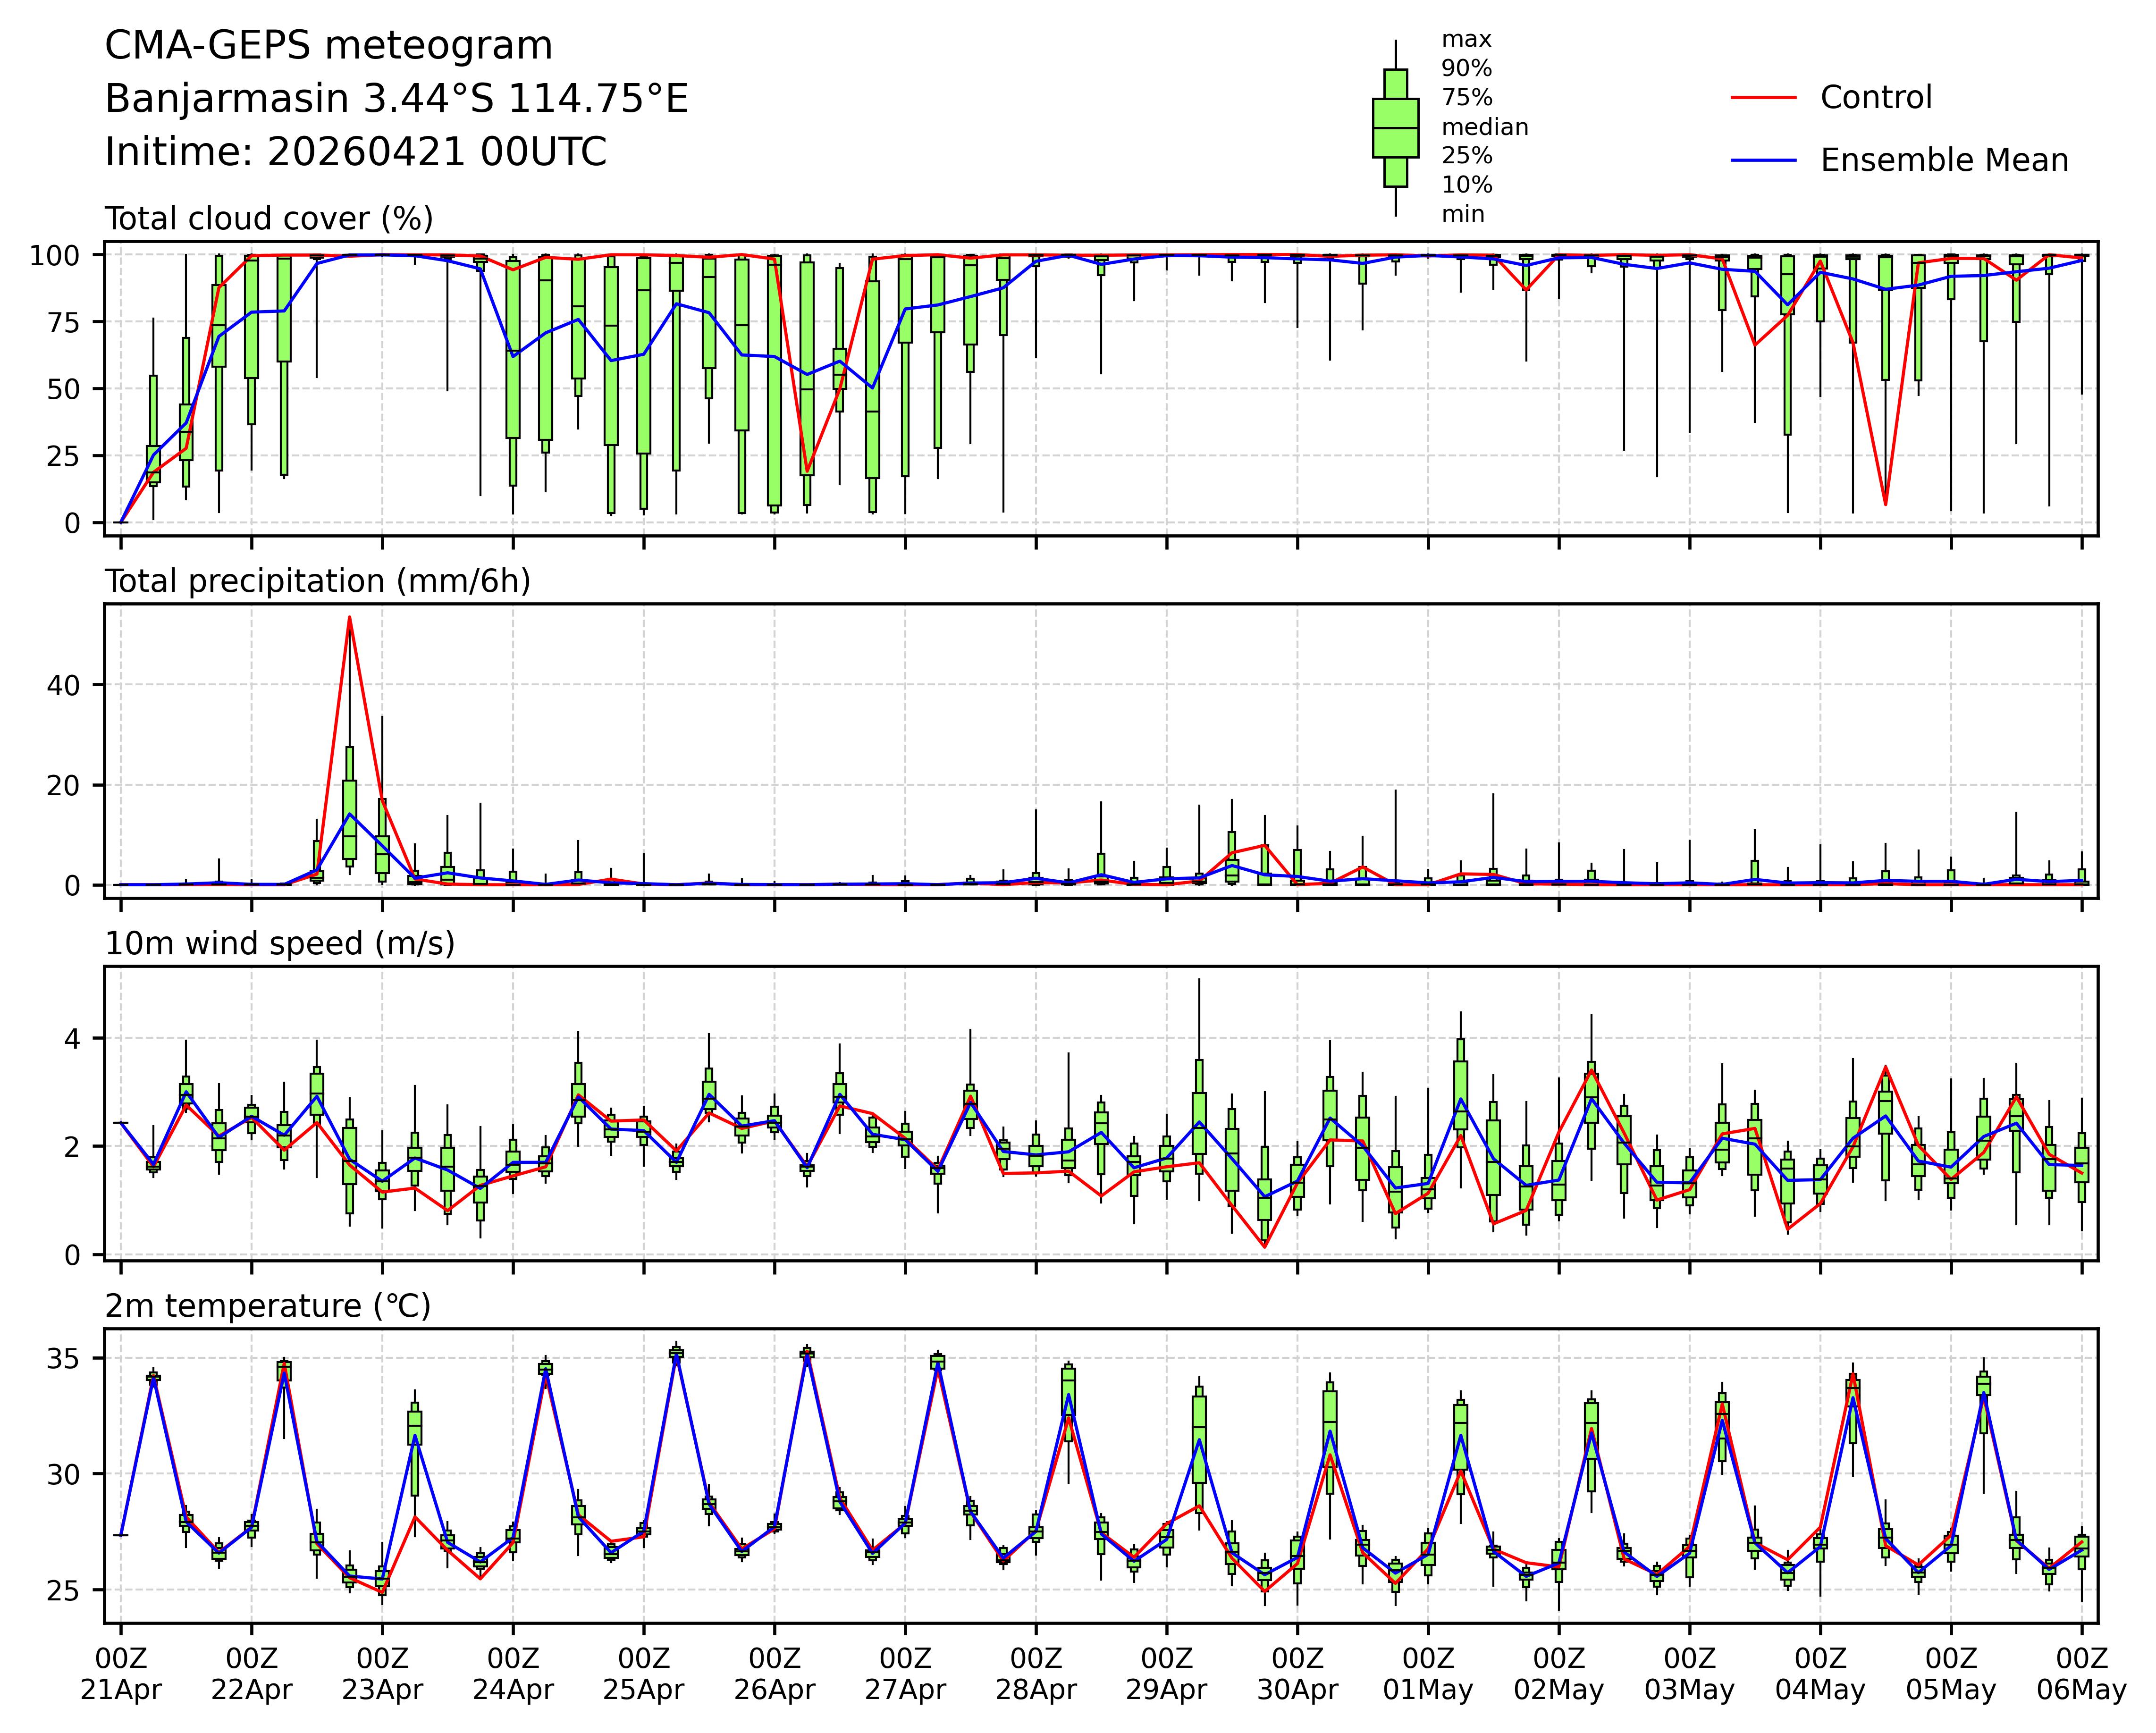Click the red Control legend line
Image resolution: width=2156 pixels, height=1733 pixels.
pos(1763,98)
